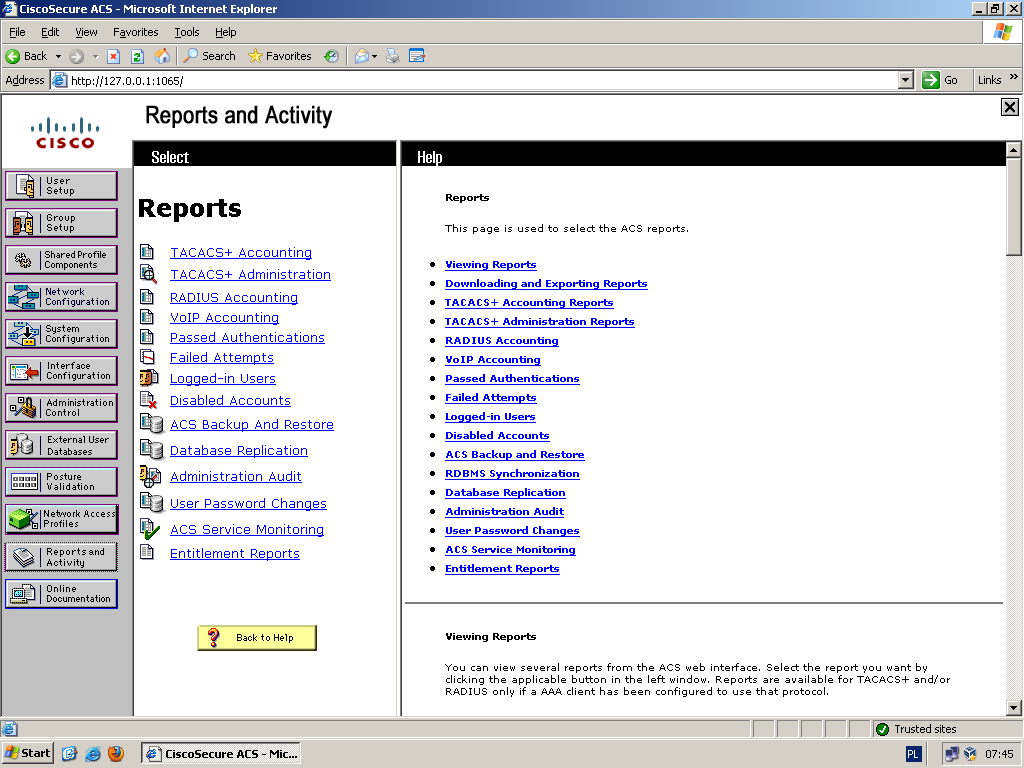Screen dimensions: 1024x768
Task: Open Shared Profile Components section
Action: 61,260
